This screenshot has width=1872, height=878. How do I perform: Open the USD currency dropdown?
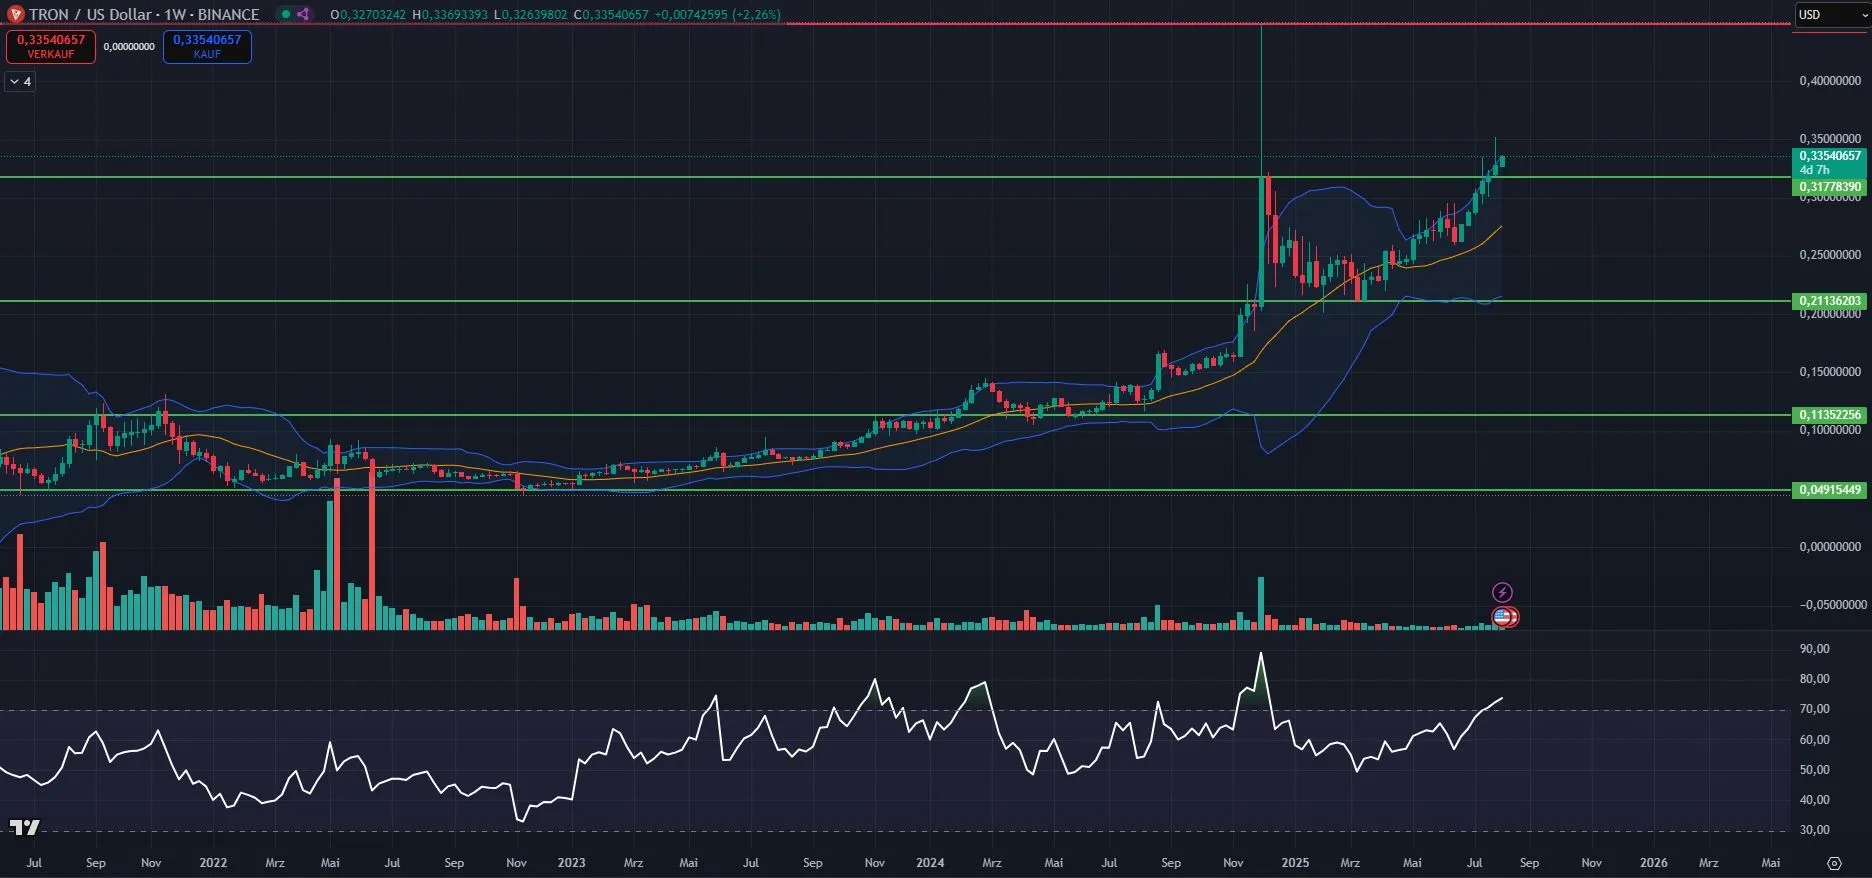point(1831,15)
